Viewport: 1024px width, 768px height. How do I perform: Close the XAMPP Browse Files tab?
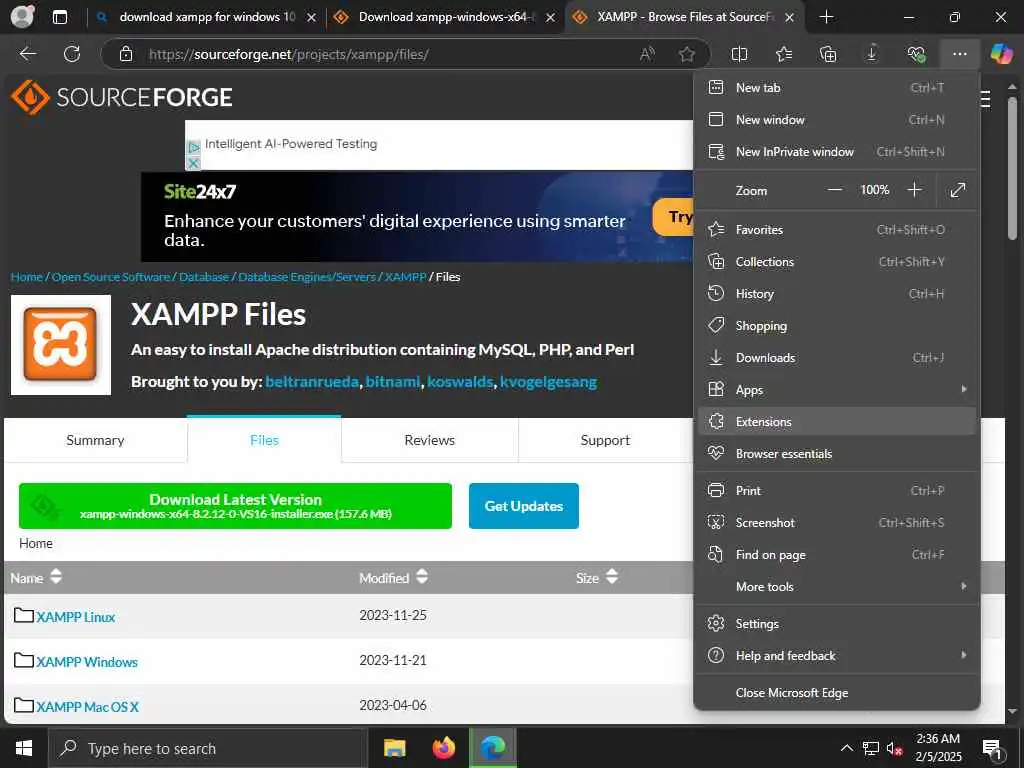point(790,18)
